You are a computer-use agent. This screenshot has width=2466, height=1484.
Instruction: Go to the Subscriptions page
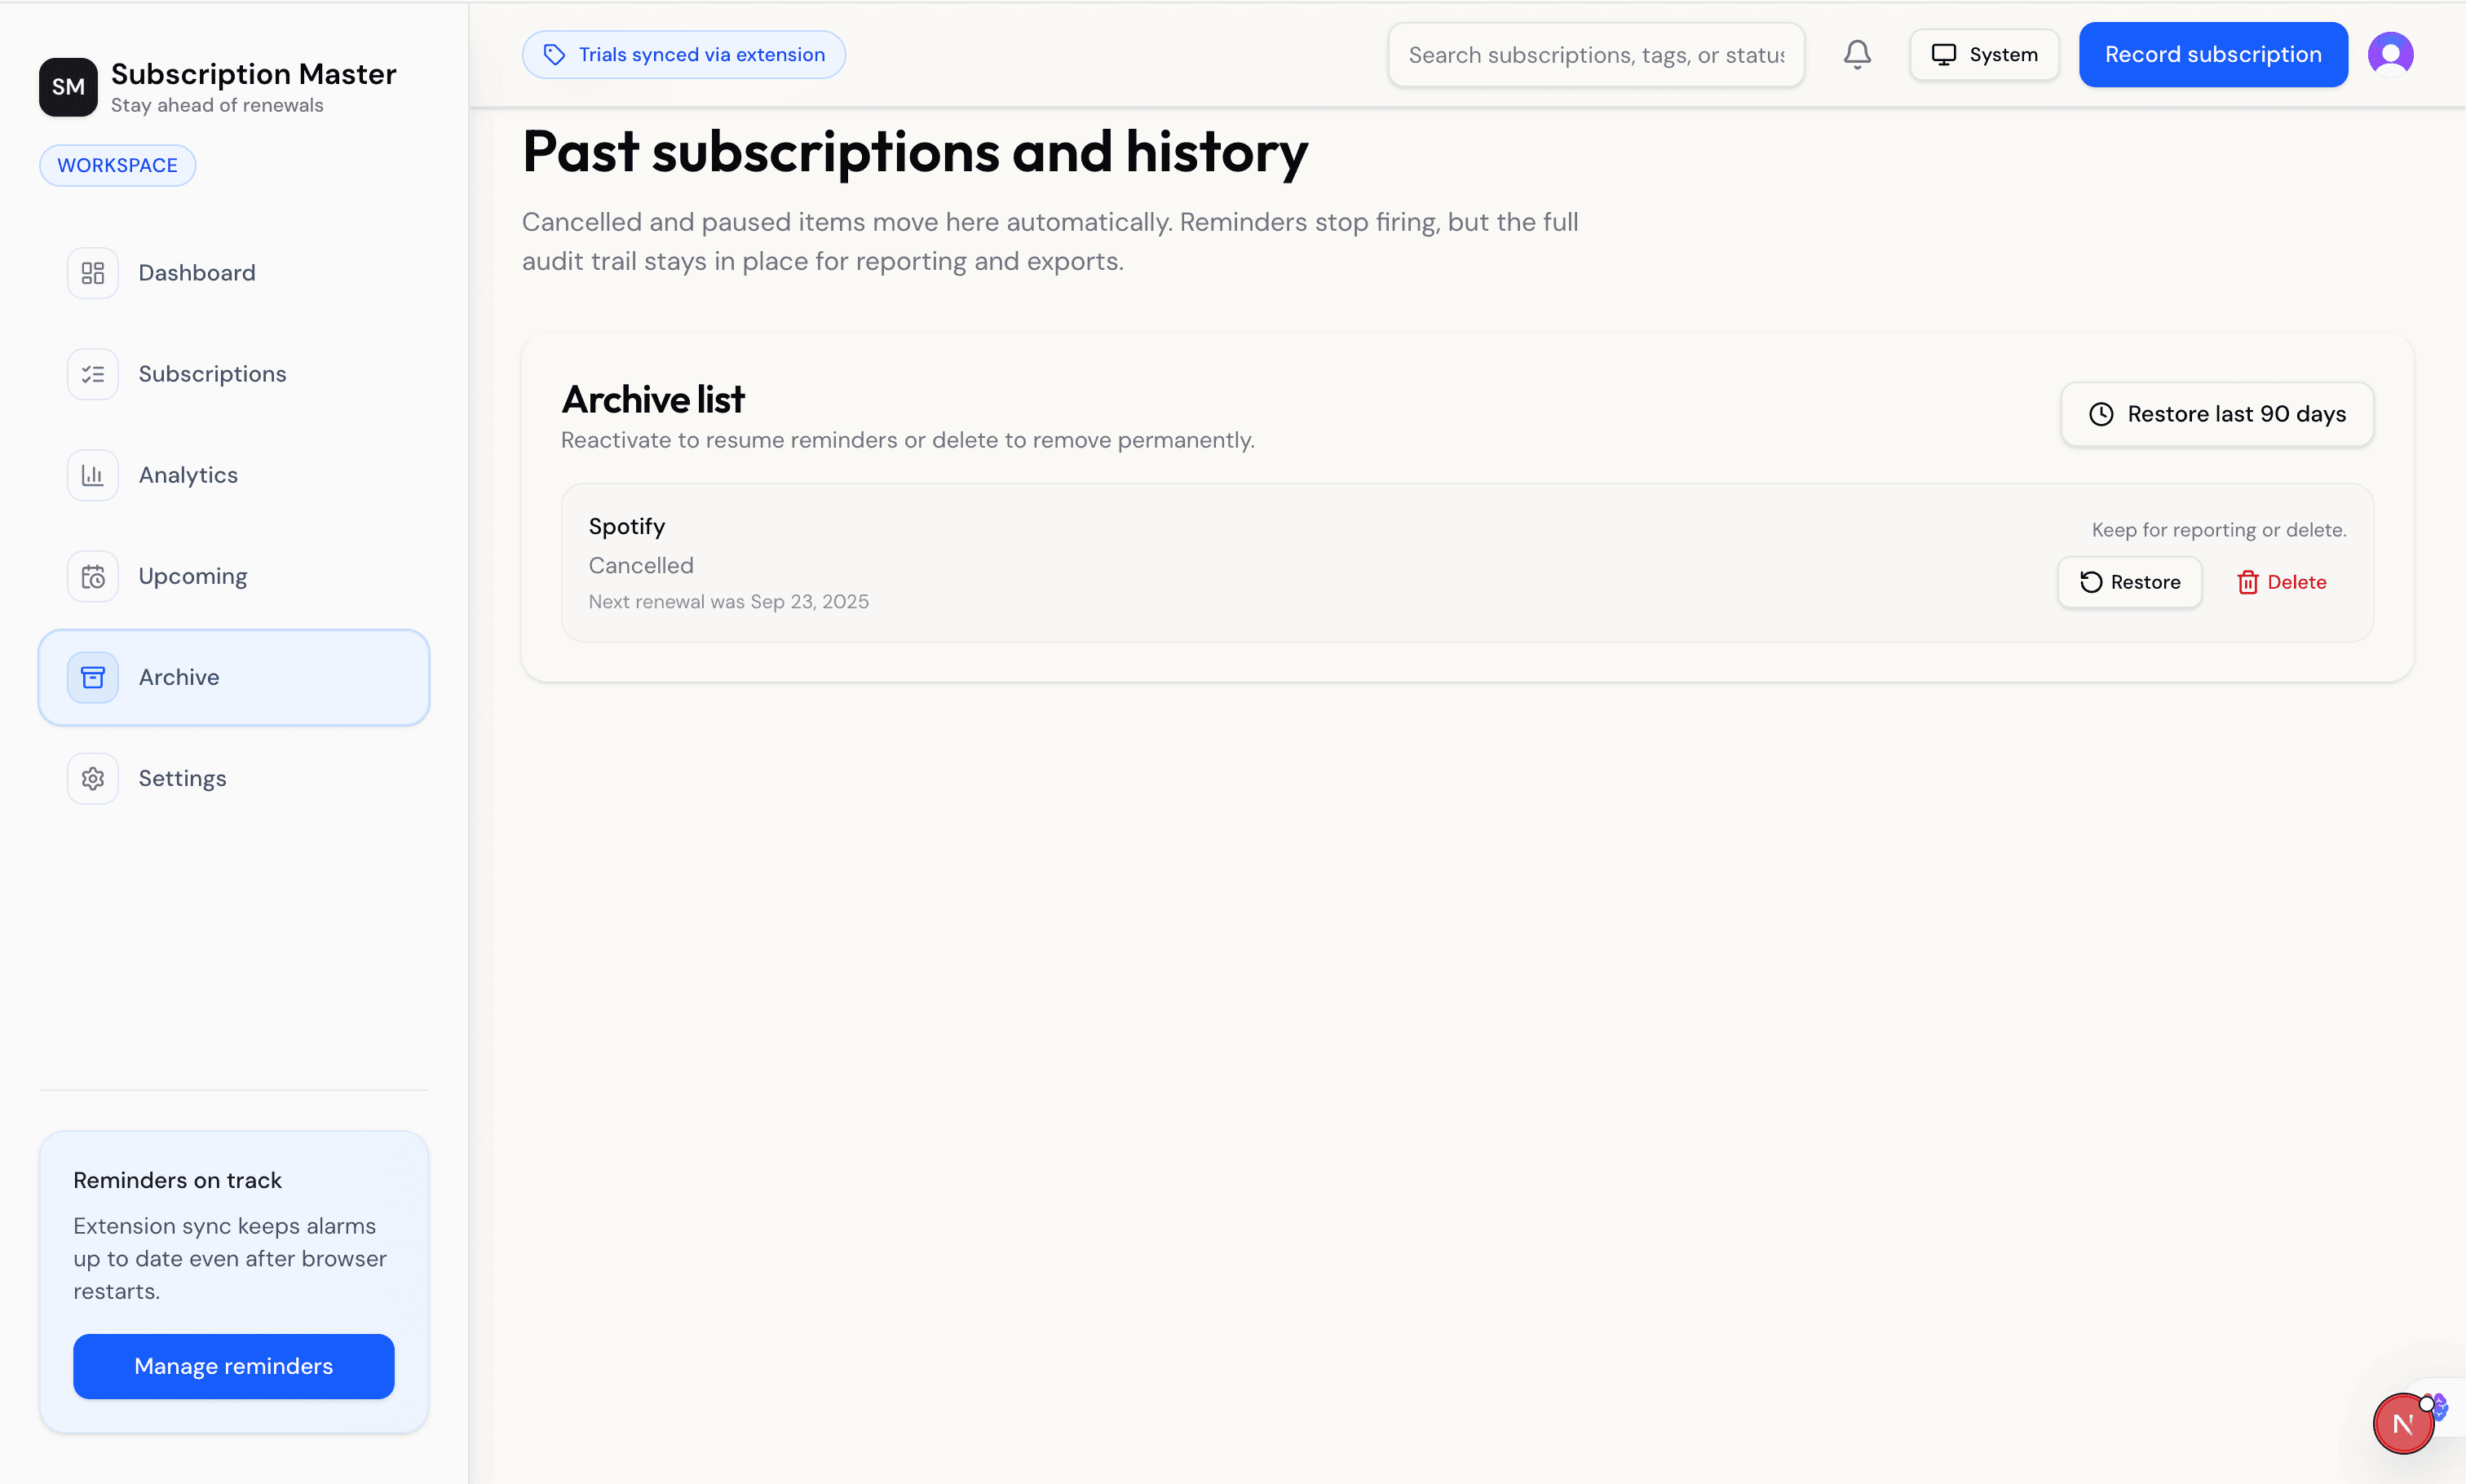212,374
